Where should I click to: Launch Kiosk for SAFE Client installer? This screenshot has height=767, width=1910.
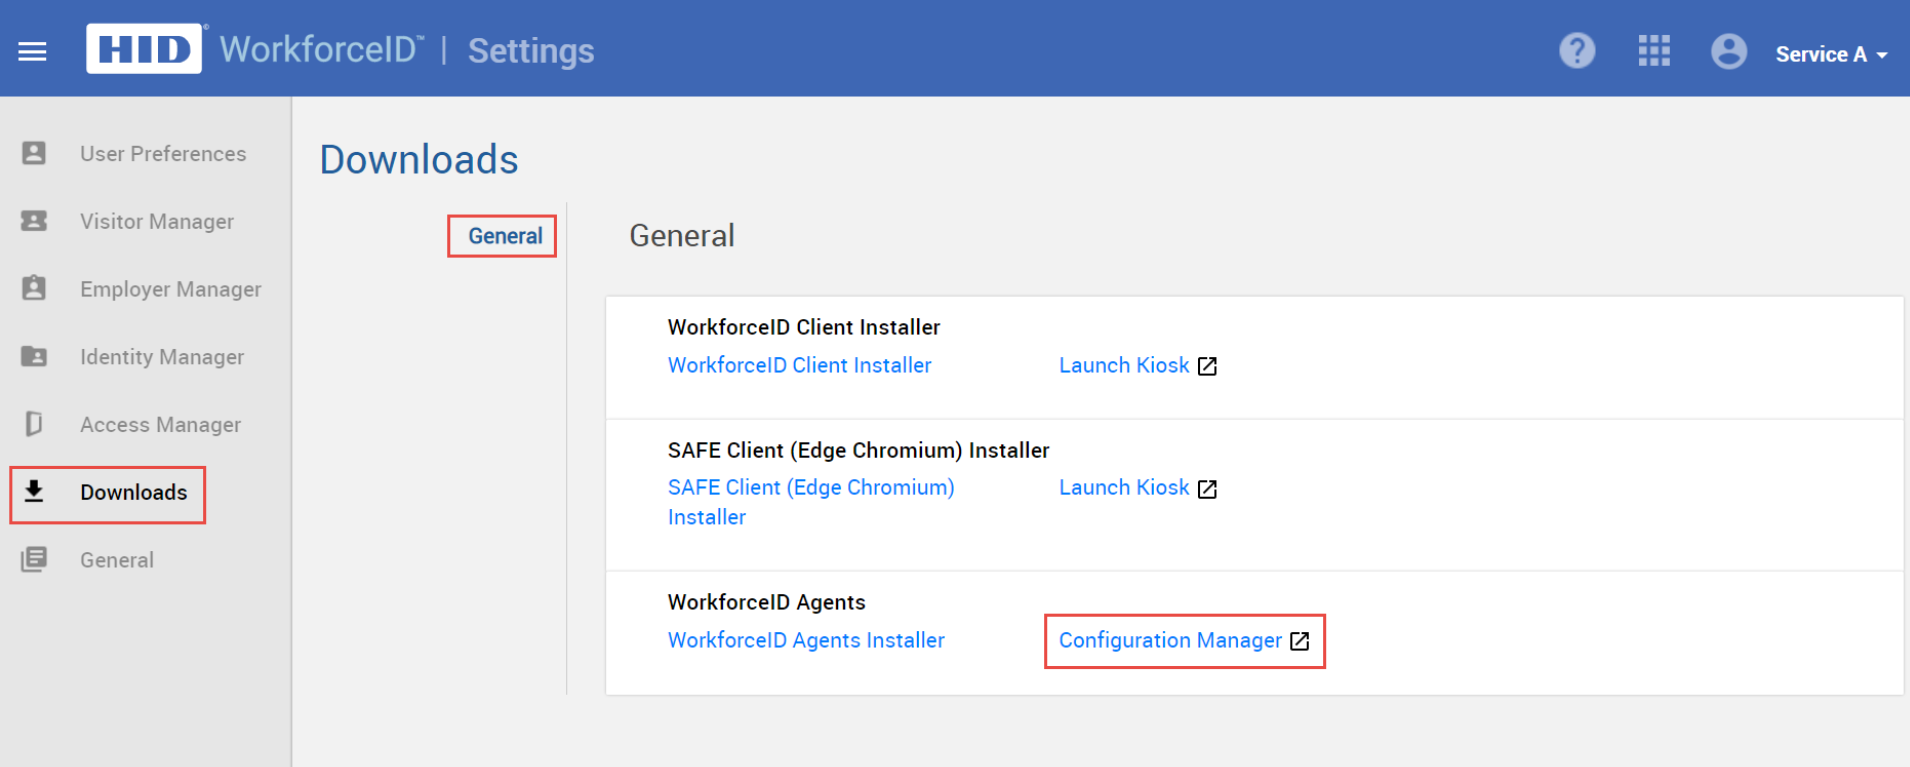click(x=1124, y=487)
